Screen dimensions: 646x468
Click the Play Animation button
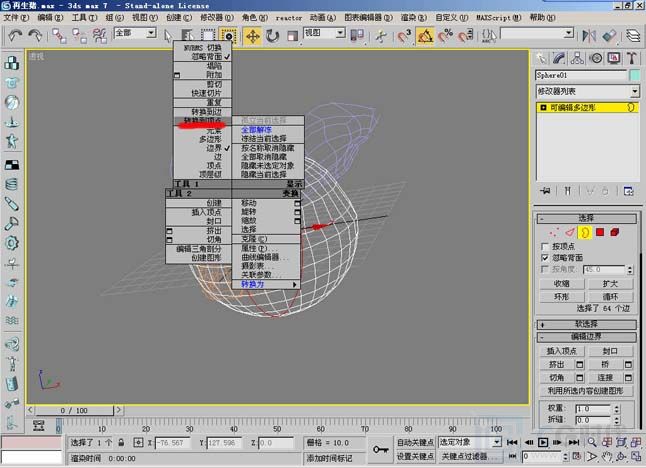[543, 442]
